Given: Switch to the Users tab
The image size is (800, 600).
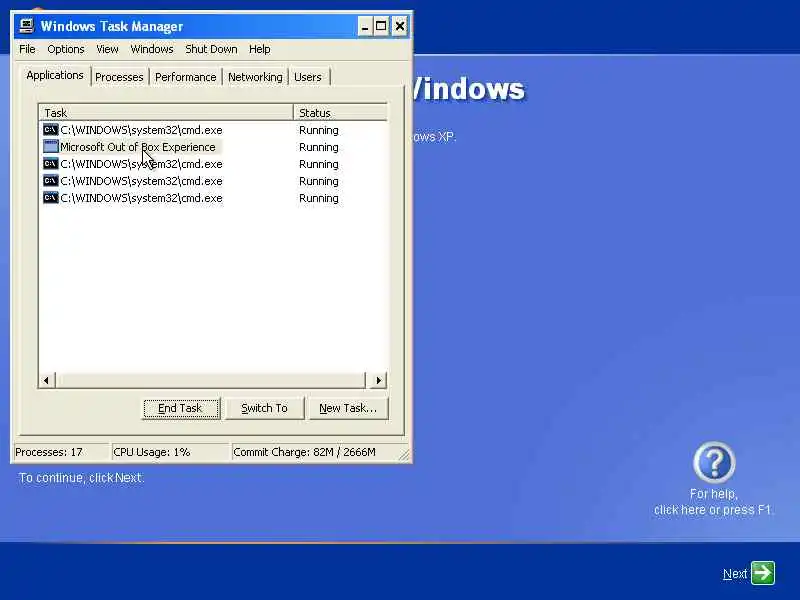Looking at the screenshot, I should pos(308,77).
